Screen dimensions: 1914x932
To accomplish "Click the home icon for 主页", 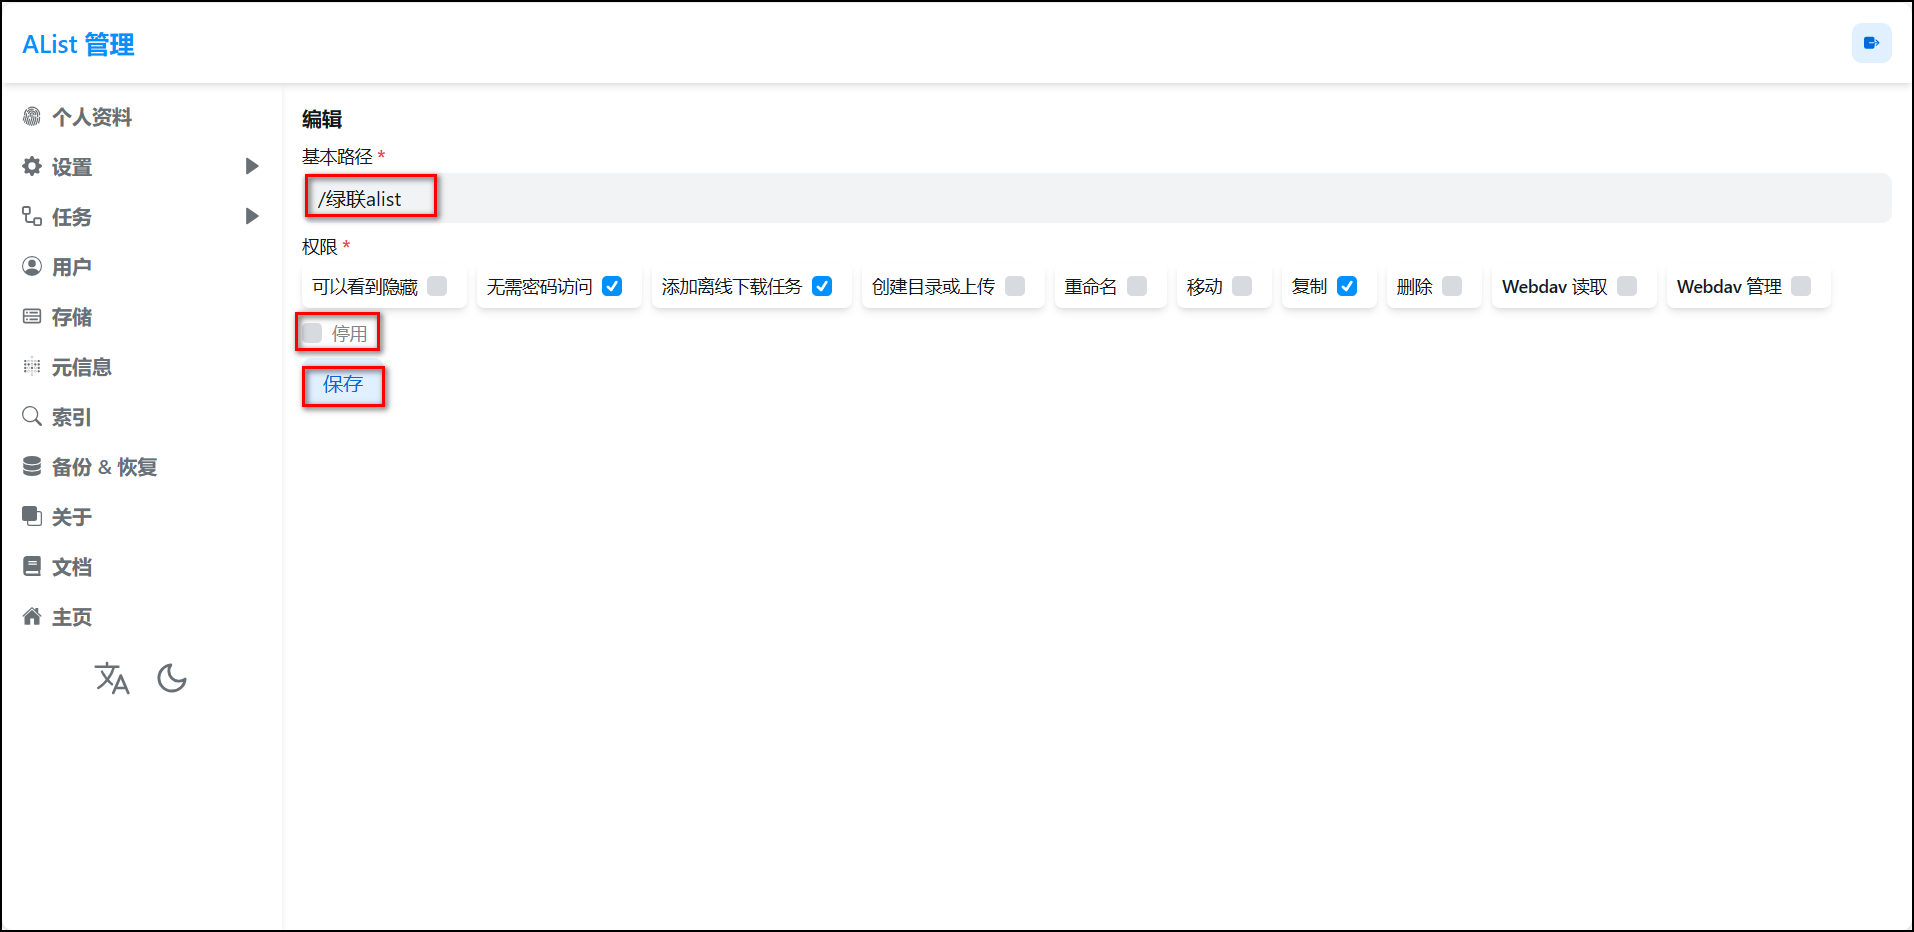I will 32,617.
